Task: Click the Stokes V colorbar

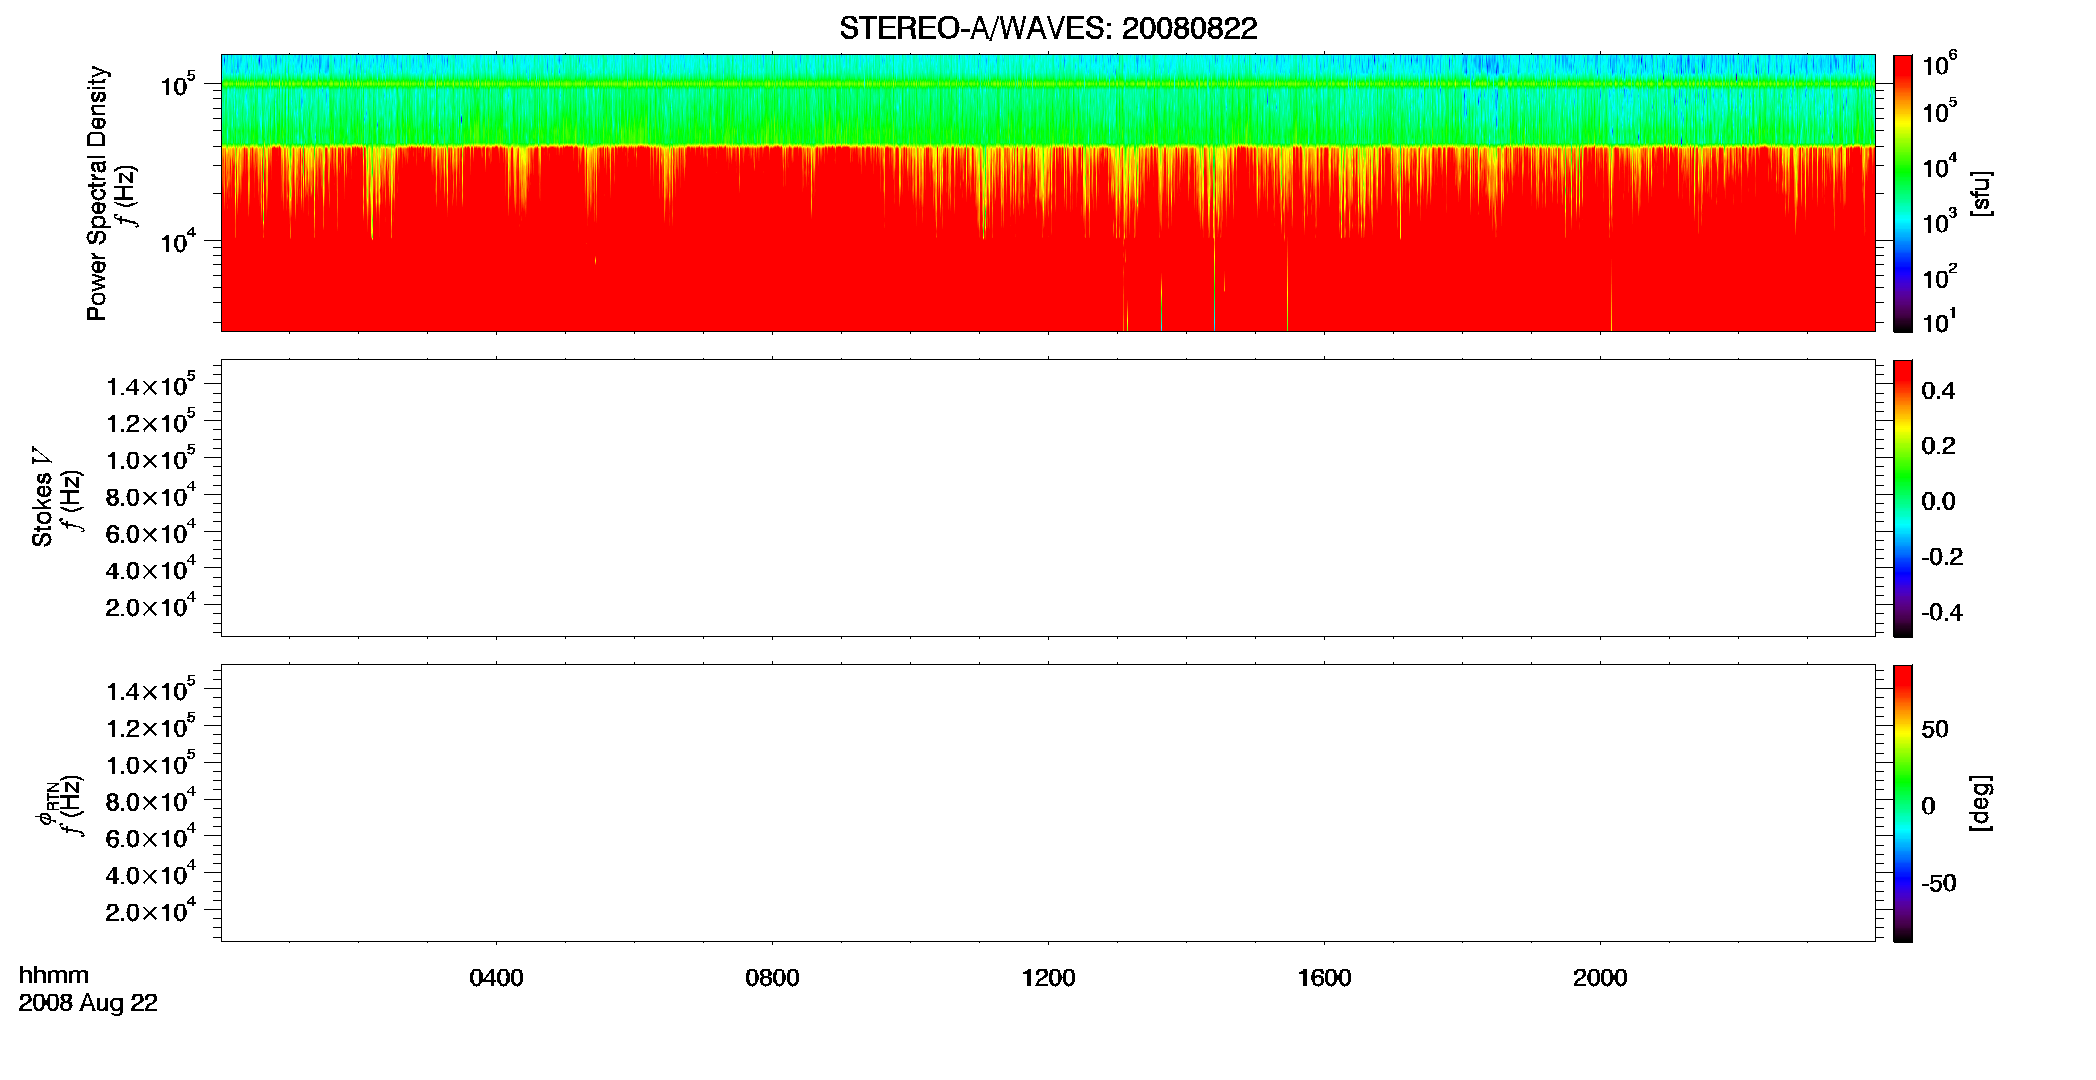Action: pos(1903,498)
